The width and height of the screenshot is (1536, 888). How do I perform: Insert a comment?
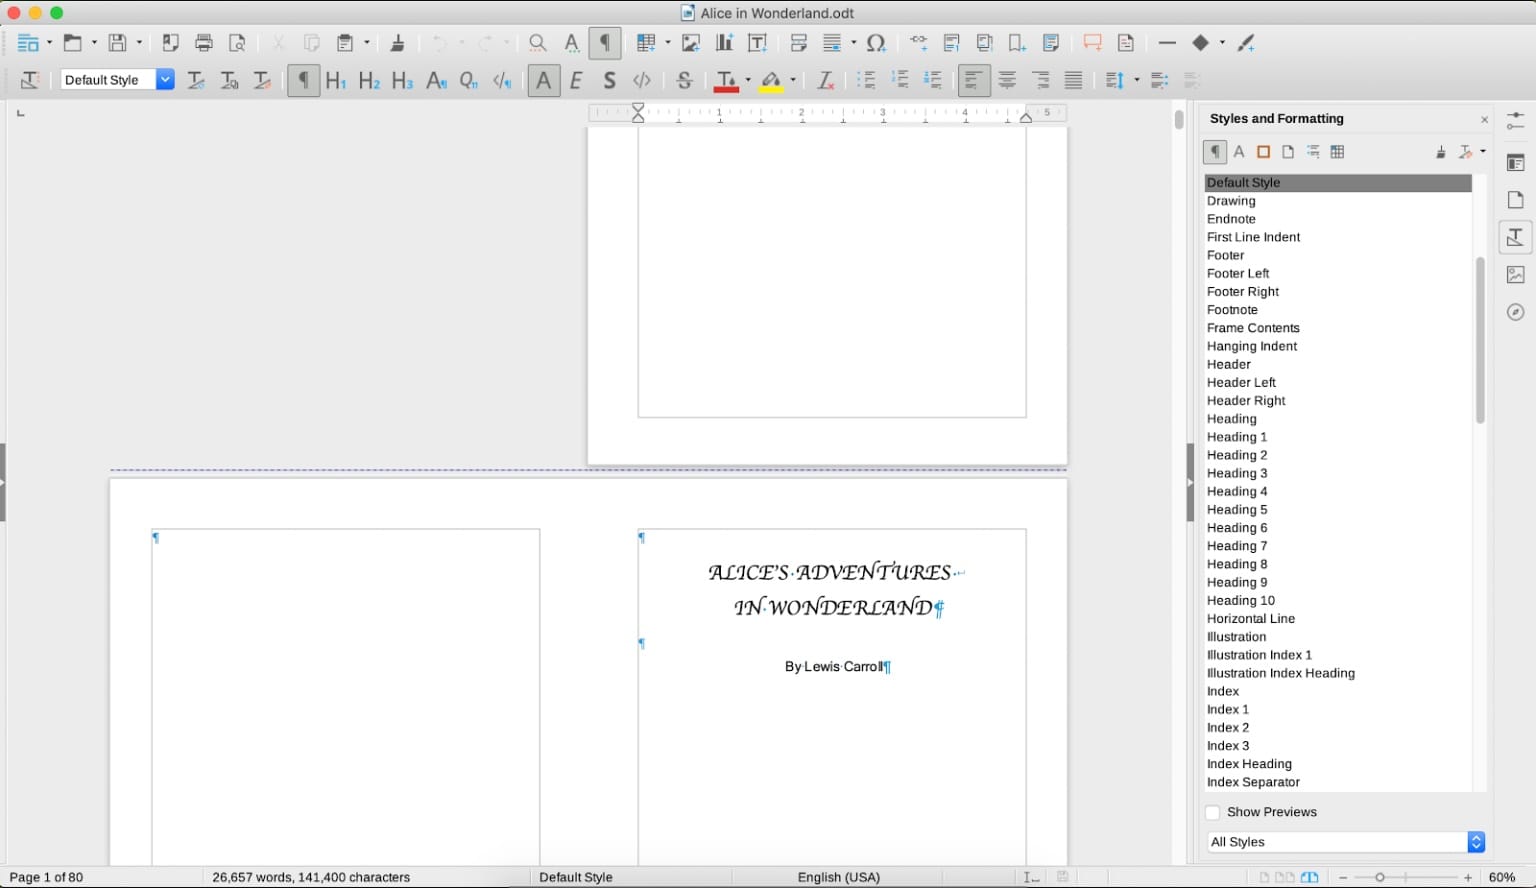[1091, 43]
